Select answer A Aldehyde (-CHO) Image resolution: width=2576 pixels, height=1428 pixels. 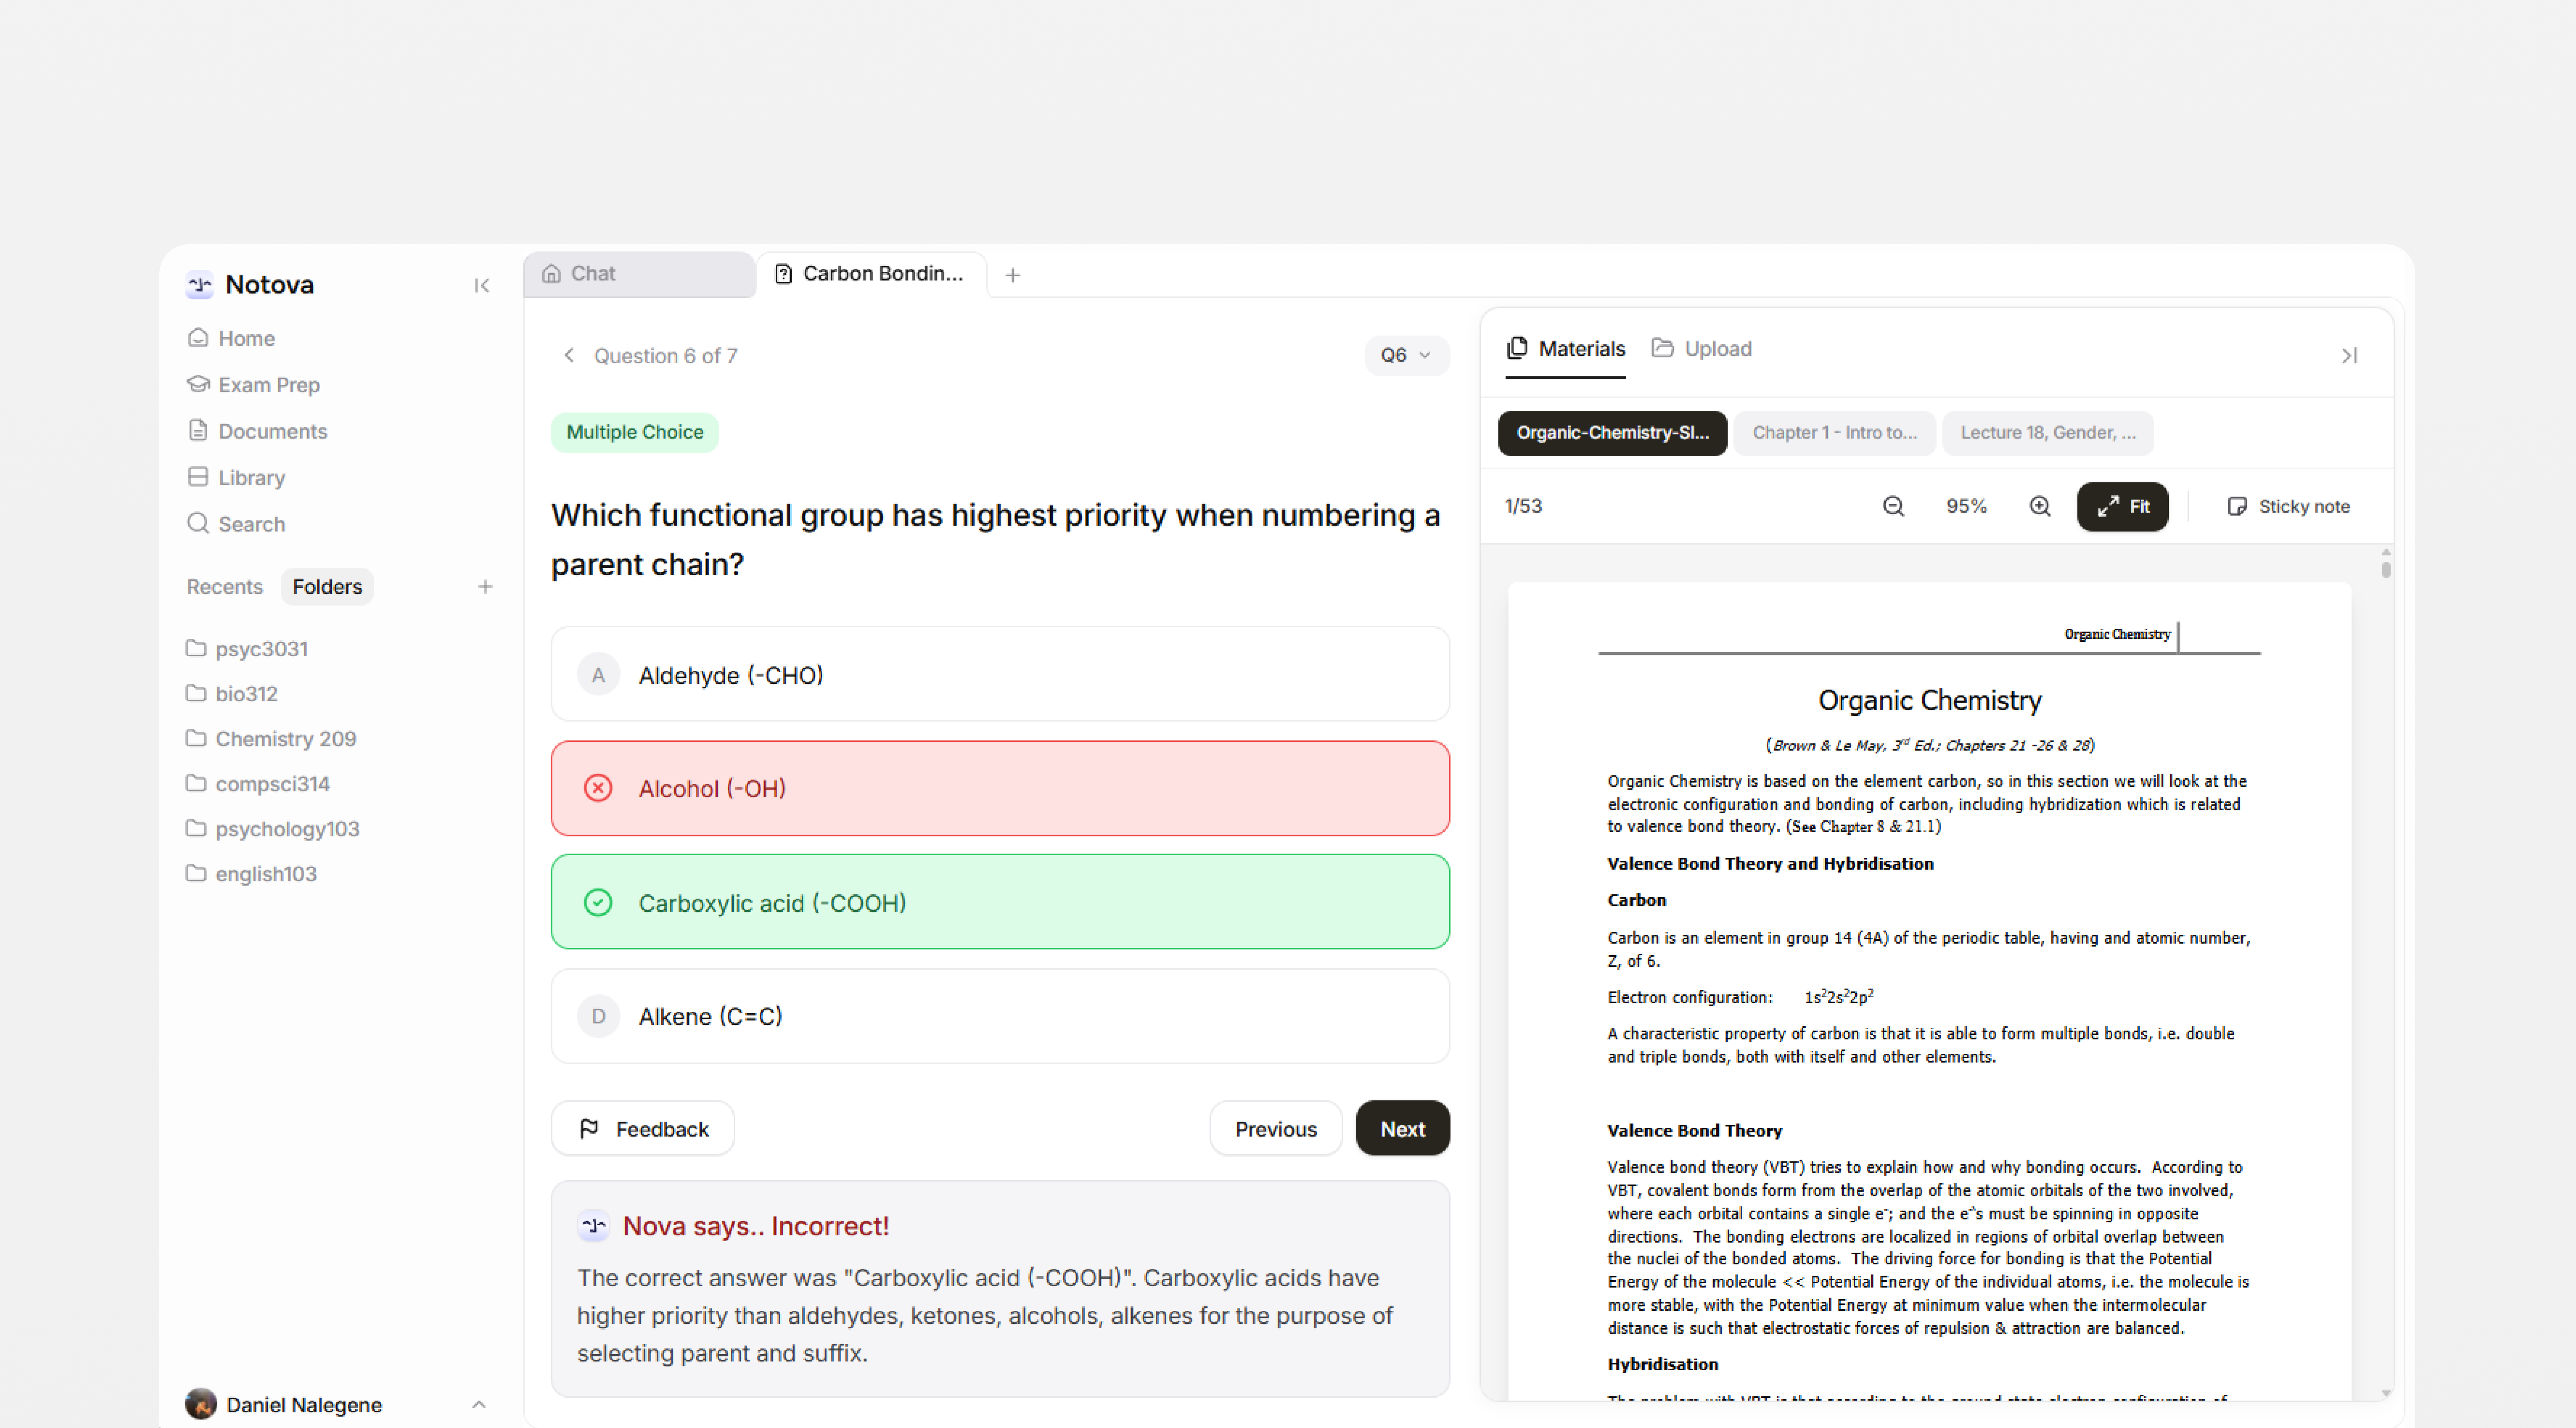[x=1000, y=675]
